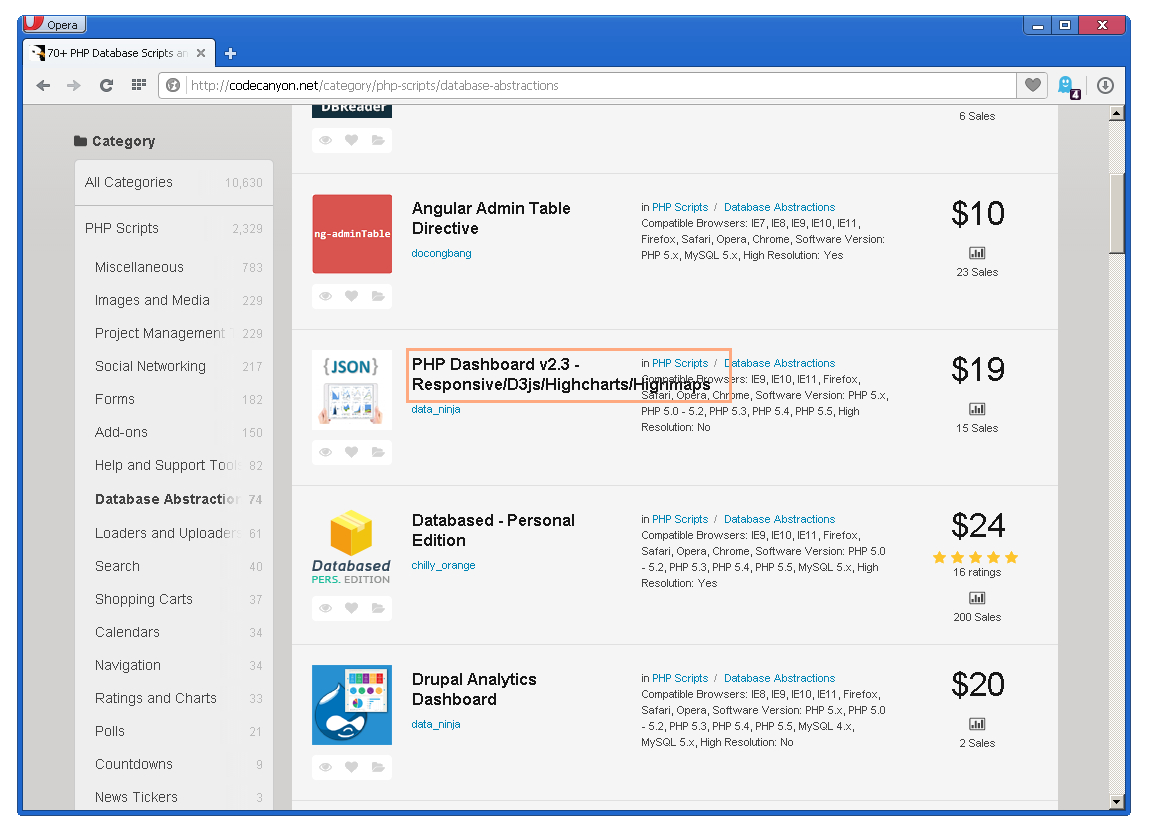Select Images and Media subcategory
Viewport: 1151px width, 832px height.
point(174,300)
